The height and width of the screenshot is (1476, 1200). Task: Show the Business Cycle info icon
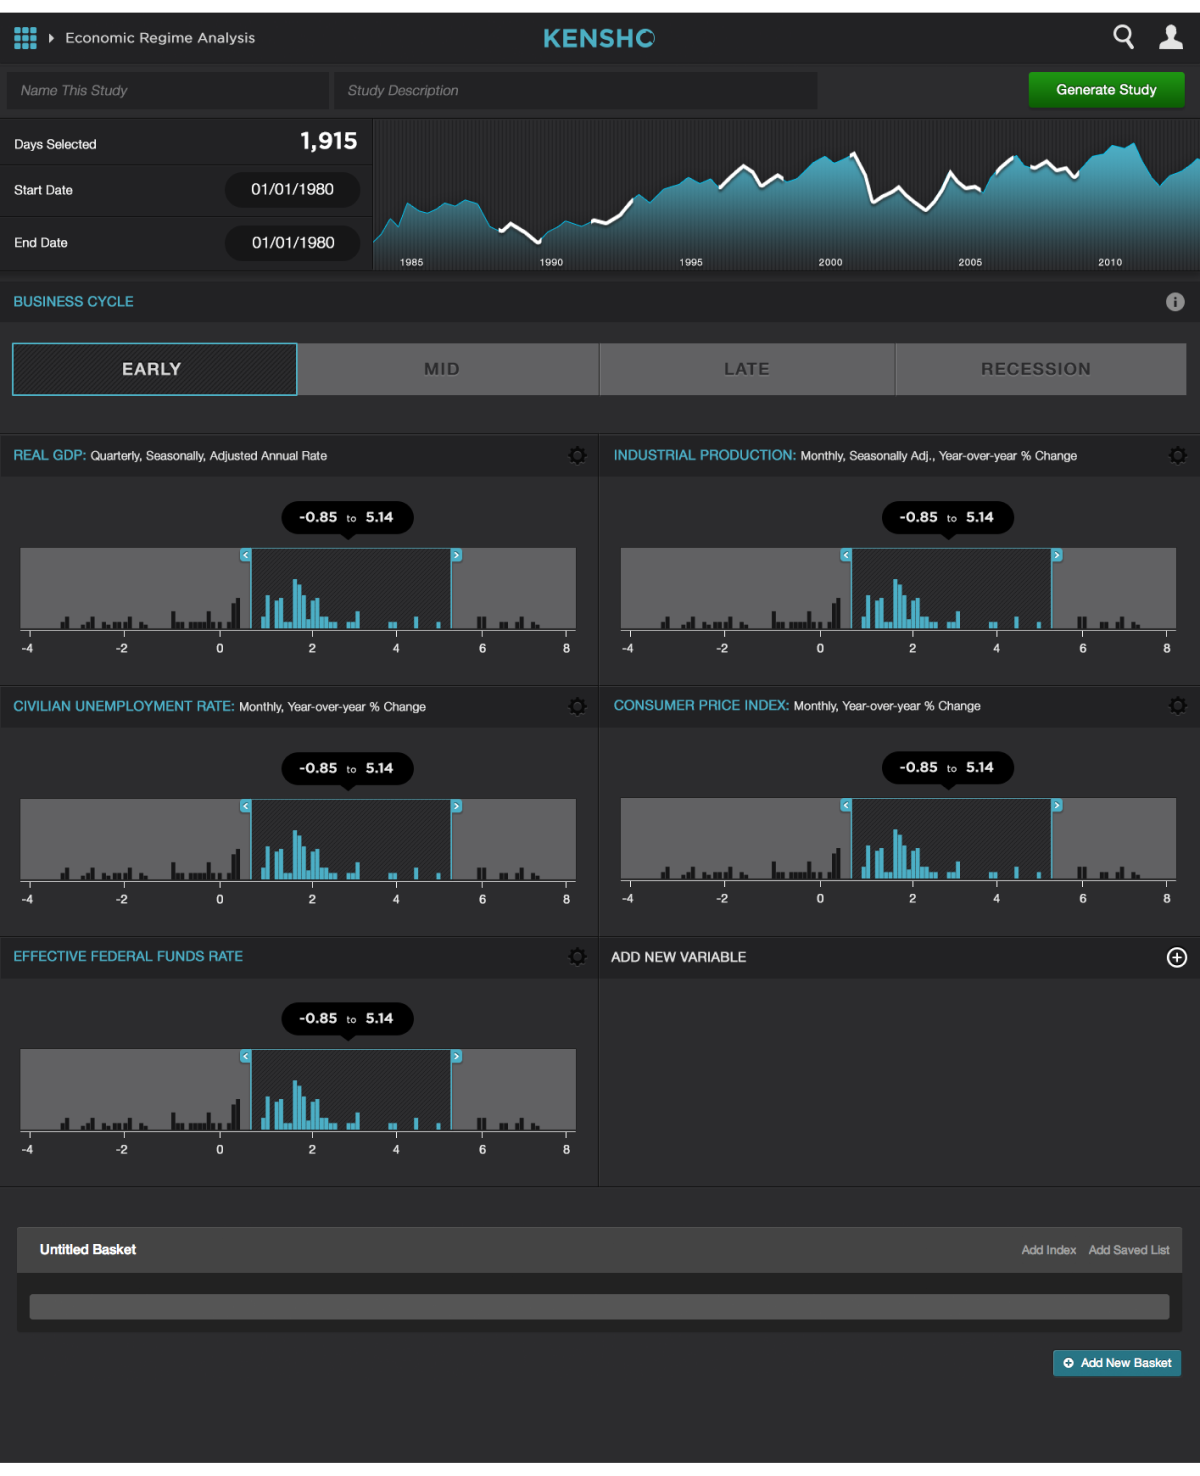[1175, 302]
